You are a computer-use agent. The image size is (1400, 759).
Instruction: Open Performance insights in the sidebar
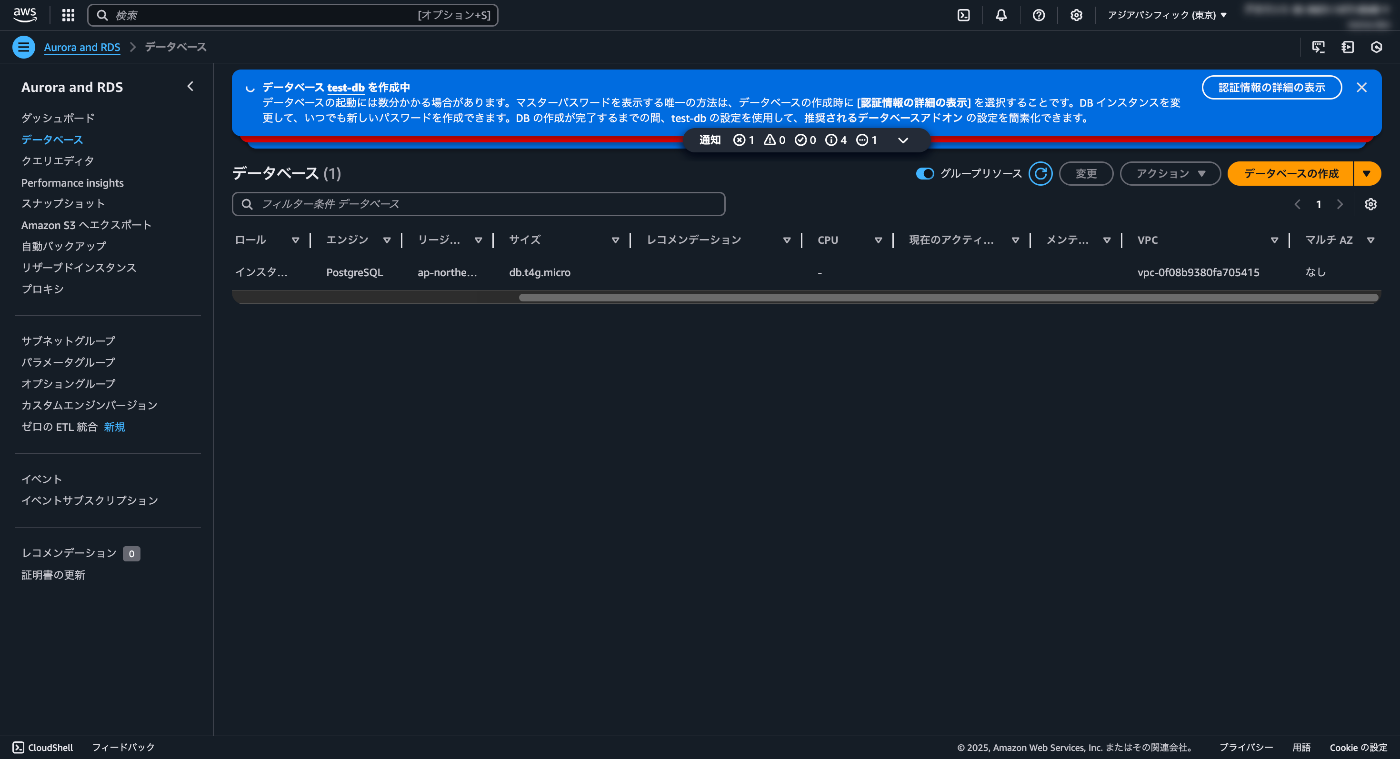73,183
